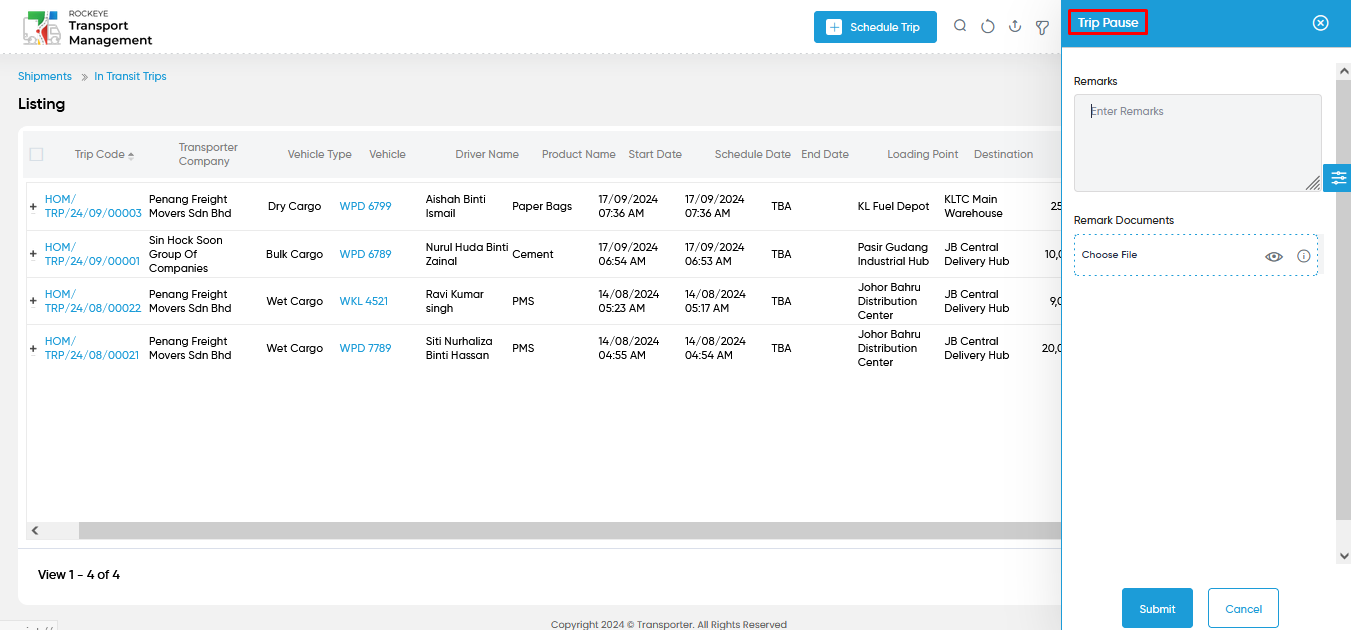The height and width of the screenshot is (630, 1351).
Task: Expand row HOM/TRP/24/09/00003 with plus icon
Action: click(x=33, y=207)
